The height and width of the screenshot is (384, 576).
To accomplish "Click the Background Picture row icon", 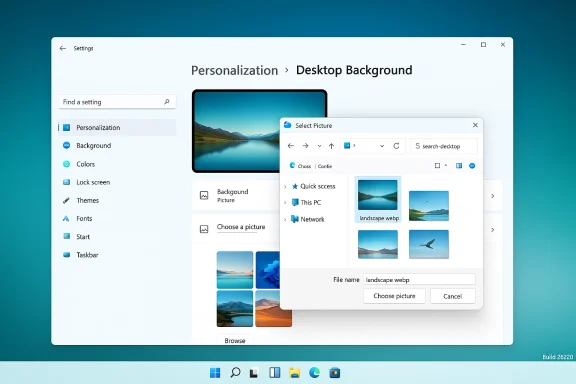I will (x=204, y=195).
